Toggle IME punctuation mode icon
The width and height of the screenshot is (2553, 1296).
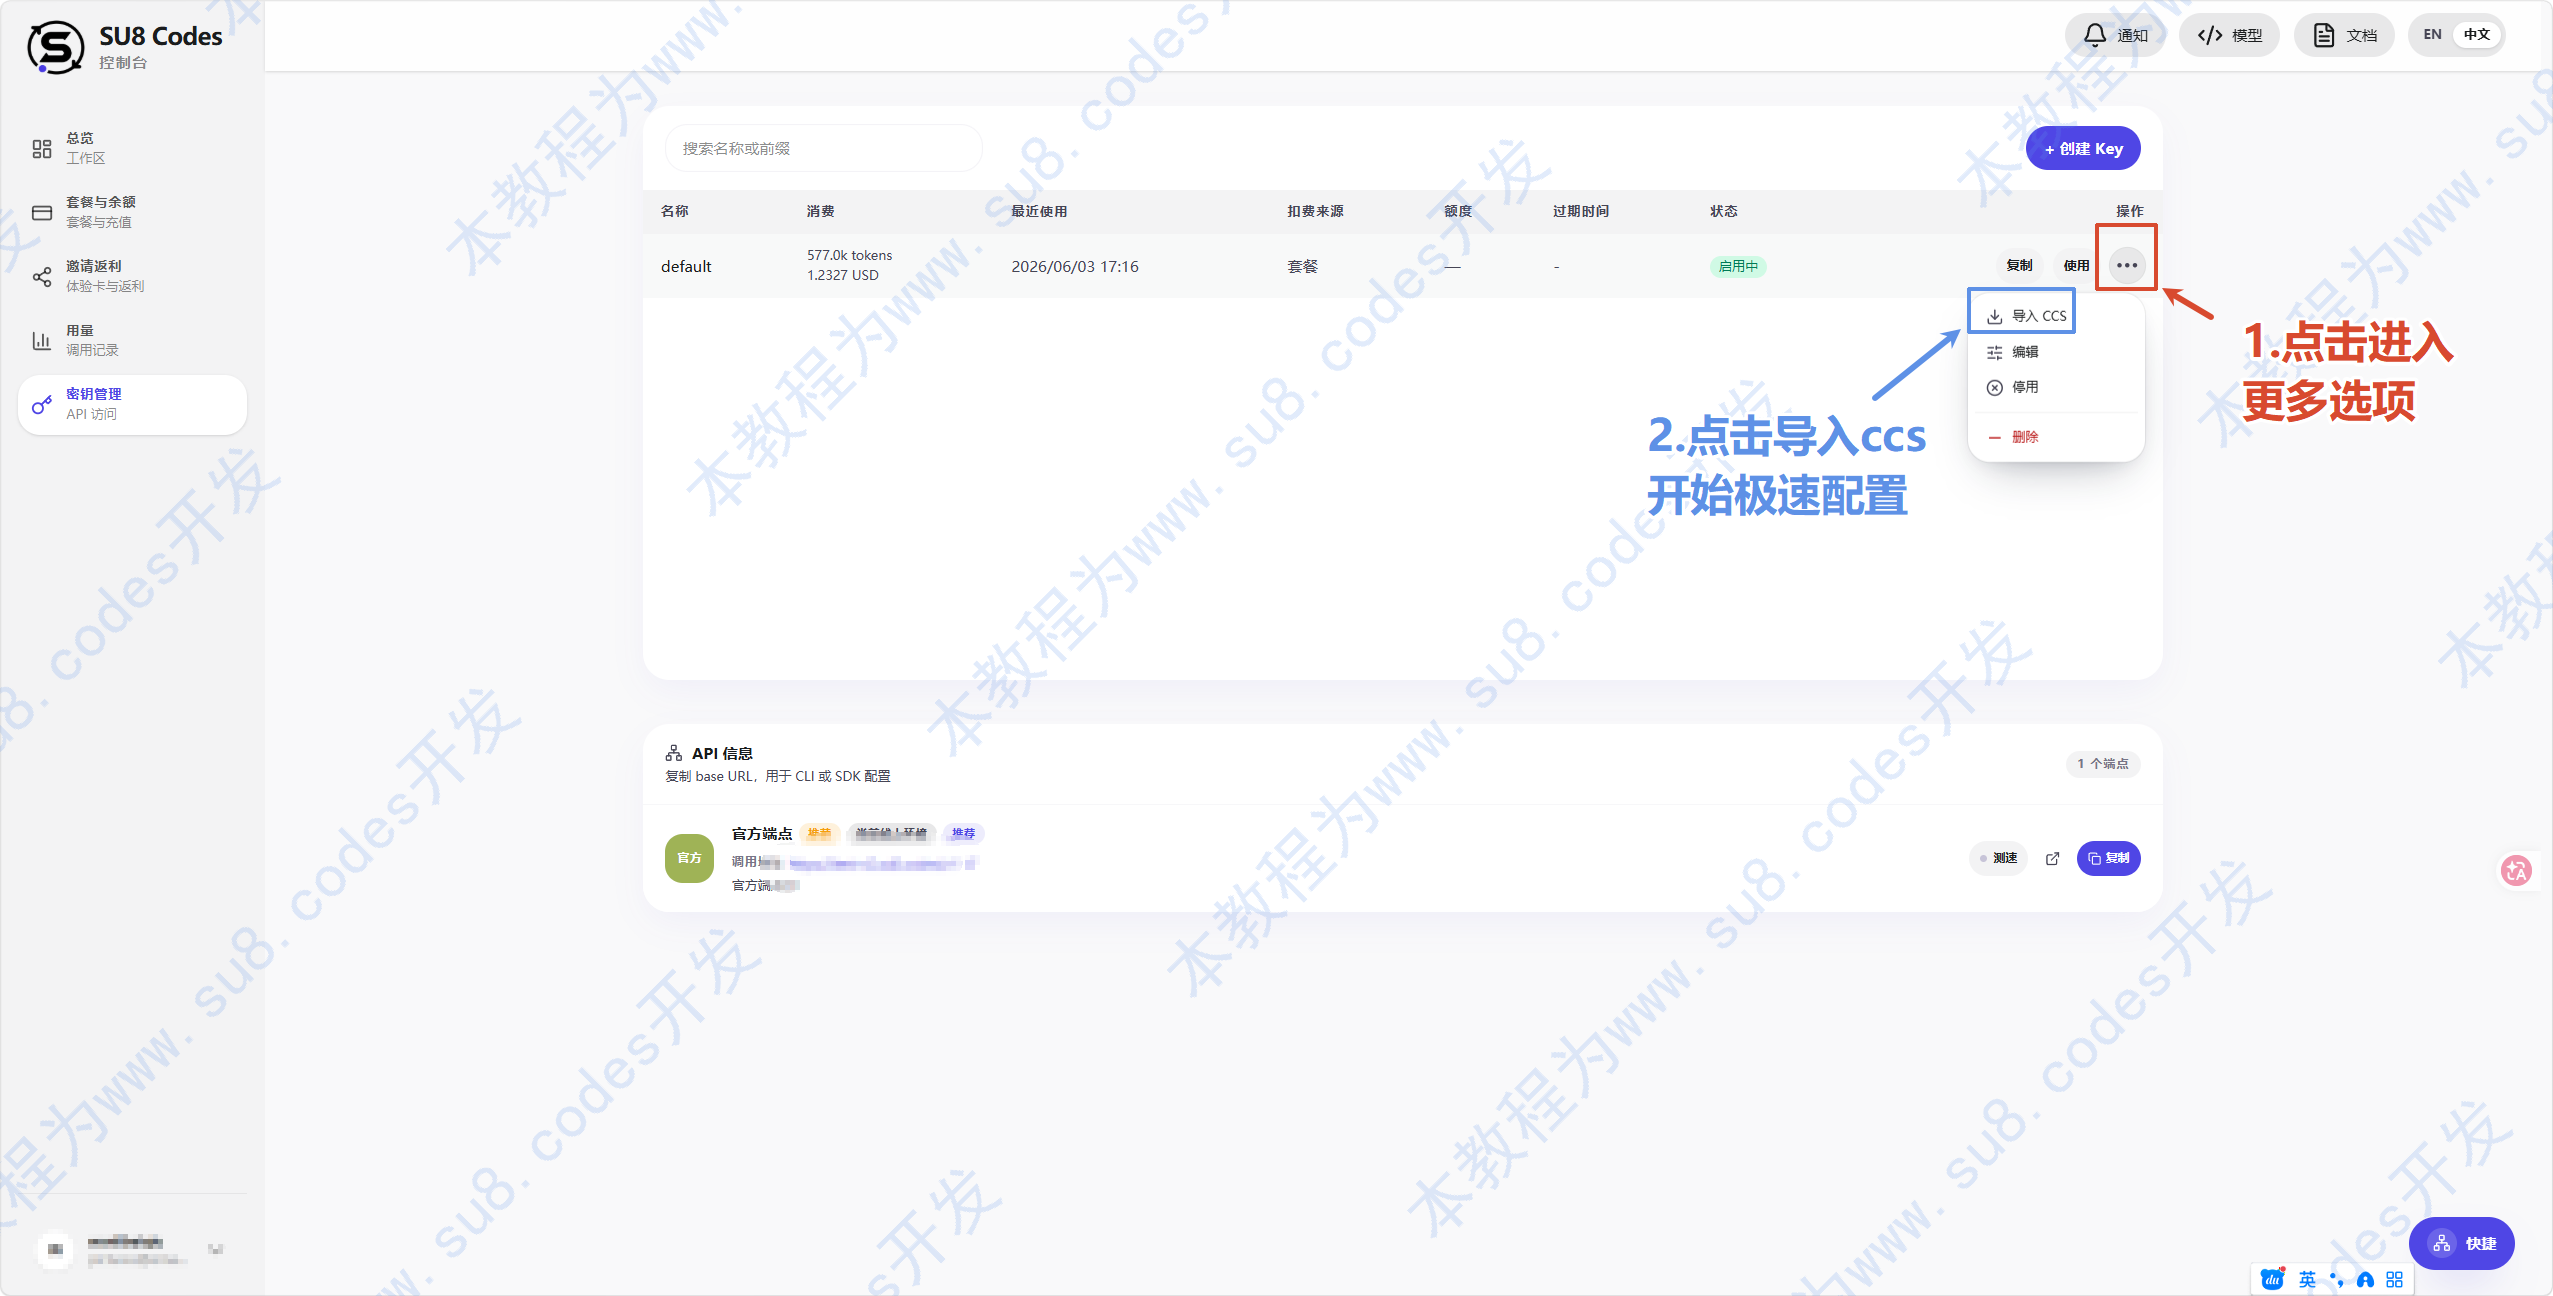pyautogui.click(x=2336, y=1279)
